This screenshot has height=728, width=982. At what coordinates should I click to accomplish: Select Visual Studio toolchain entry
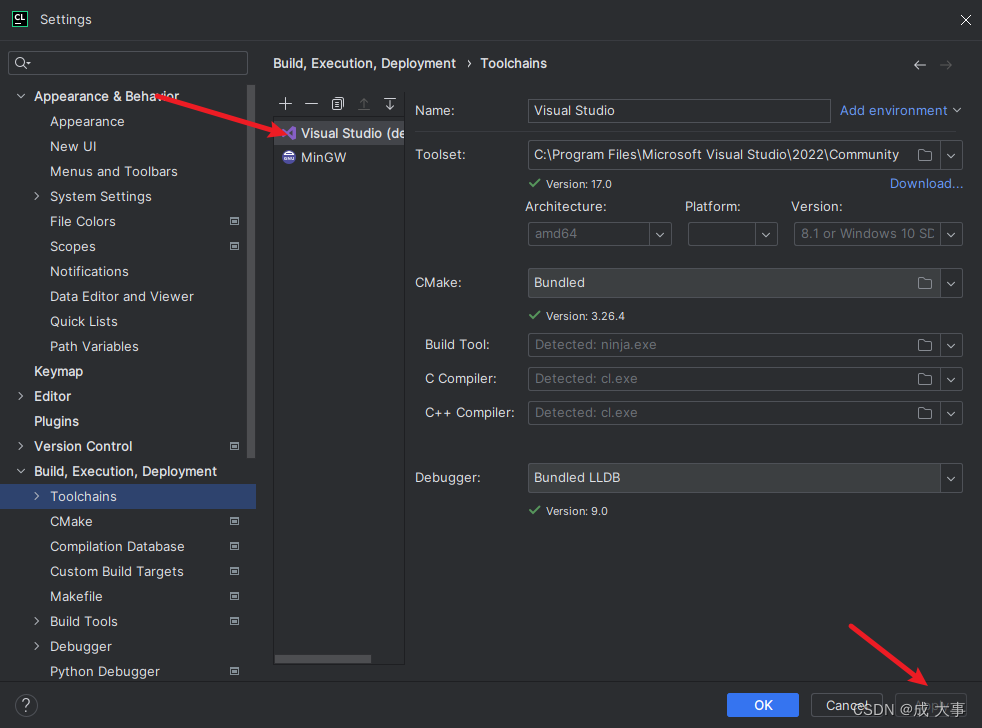tap(340, 133)
